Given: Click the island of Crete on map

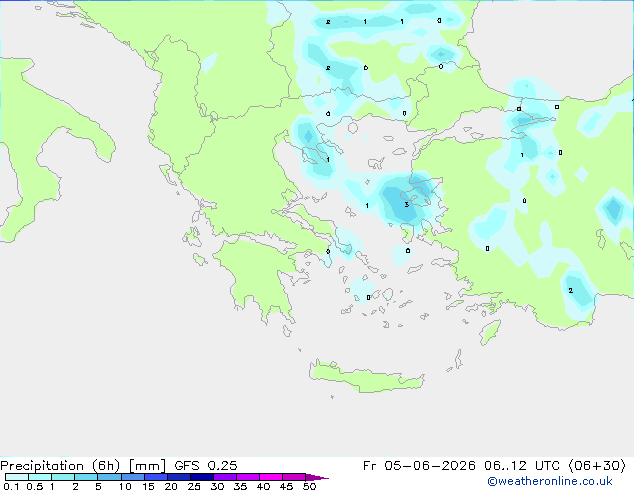Looking at the screenshot, I should [366, 376].
